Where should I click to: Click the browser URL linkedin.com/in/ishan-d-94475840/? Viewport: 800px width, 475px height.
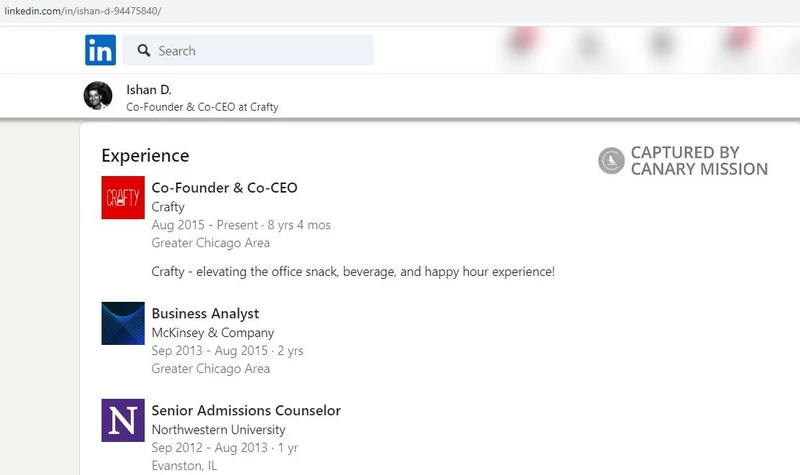[x=83, y=11]
